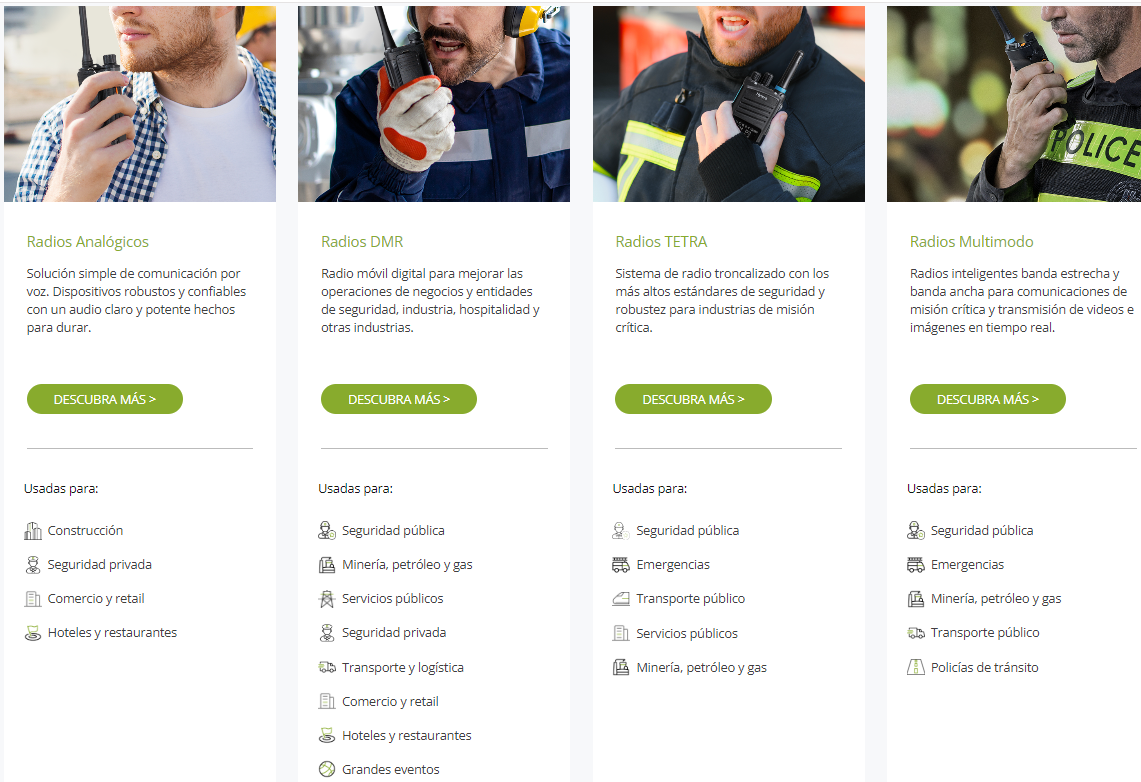Open Descubra Más for Radios TETRA
1141x782 pixels.
click(693, 399)
